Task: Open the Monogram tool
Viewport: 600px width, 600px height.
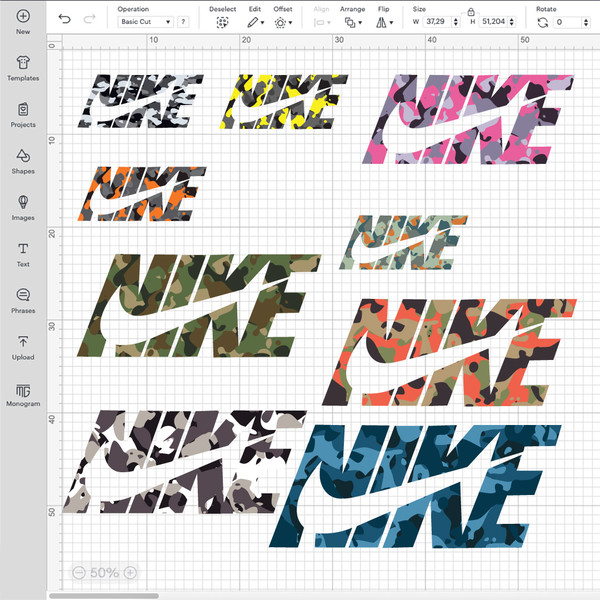Action: click(23, 394)
